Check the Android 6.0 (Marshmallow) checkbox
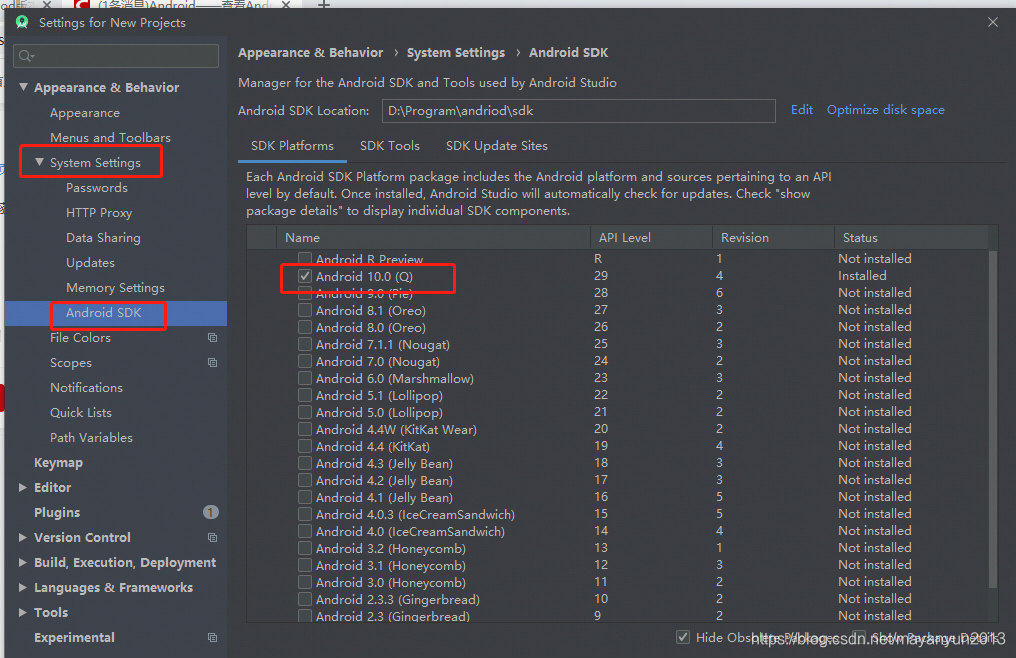Viewport: 1016px width, 658px height. coord(305,378)
